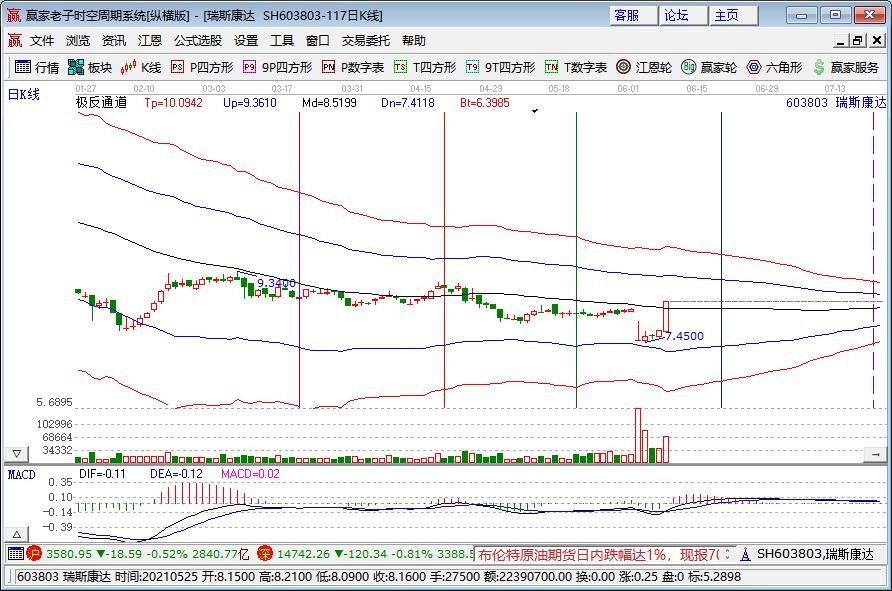This screenshot has height=591, width=892.
Task: Click the tower icon beside SH603803
Action: tap(745, 553)
